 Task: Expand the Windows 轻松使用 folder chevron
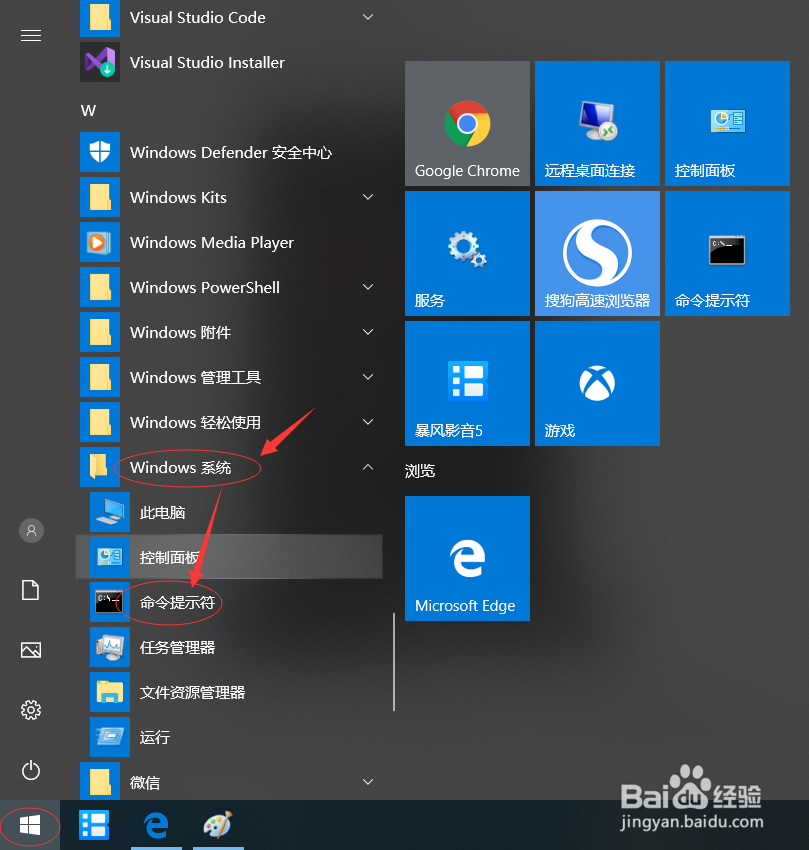click(368, 422)
